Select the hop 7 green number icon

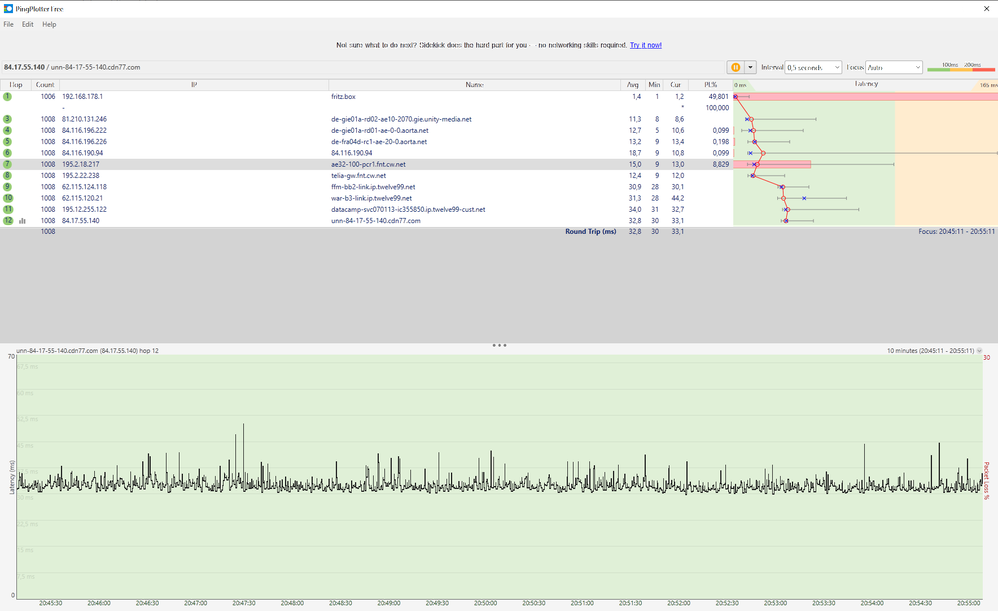pyautogui.click(x=7, y=164)
